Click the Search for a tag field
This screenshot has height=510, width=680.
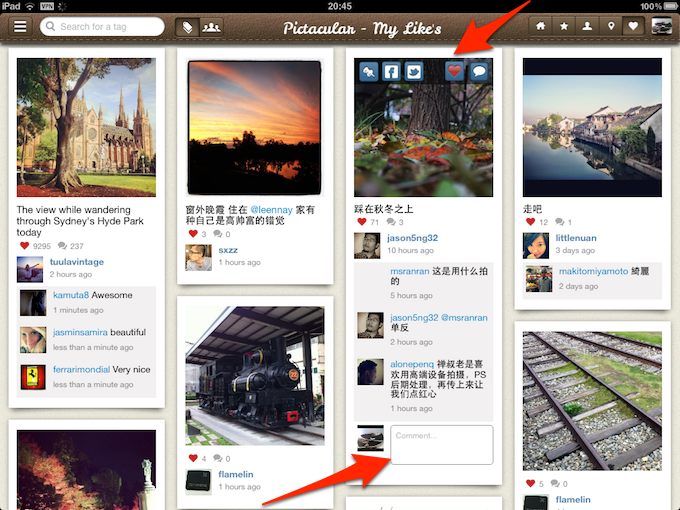coord(102,27)
